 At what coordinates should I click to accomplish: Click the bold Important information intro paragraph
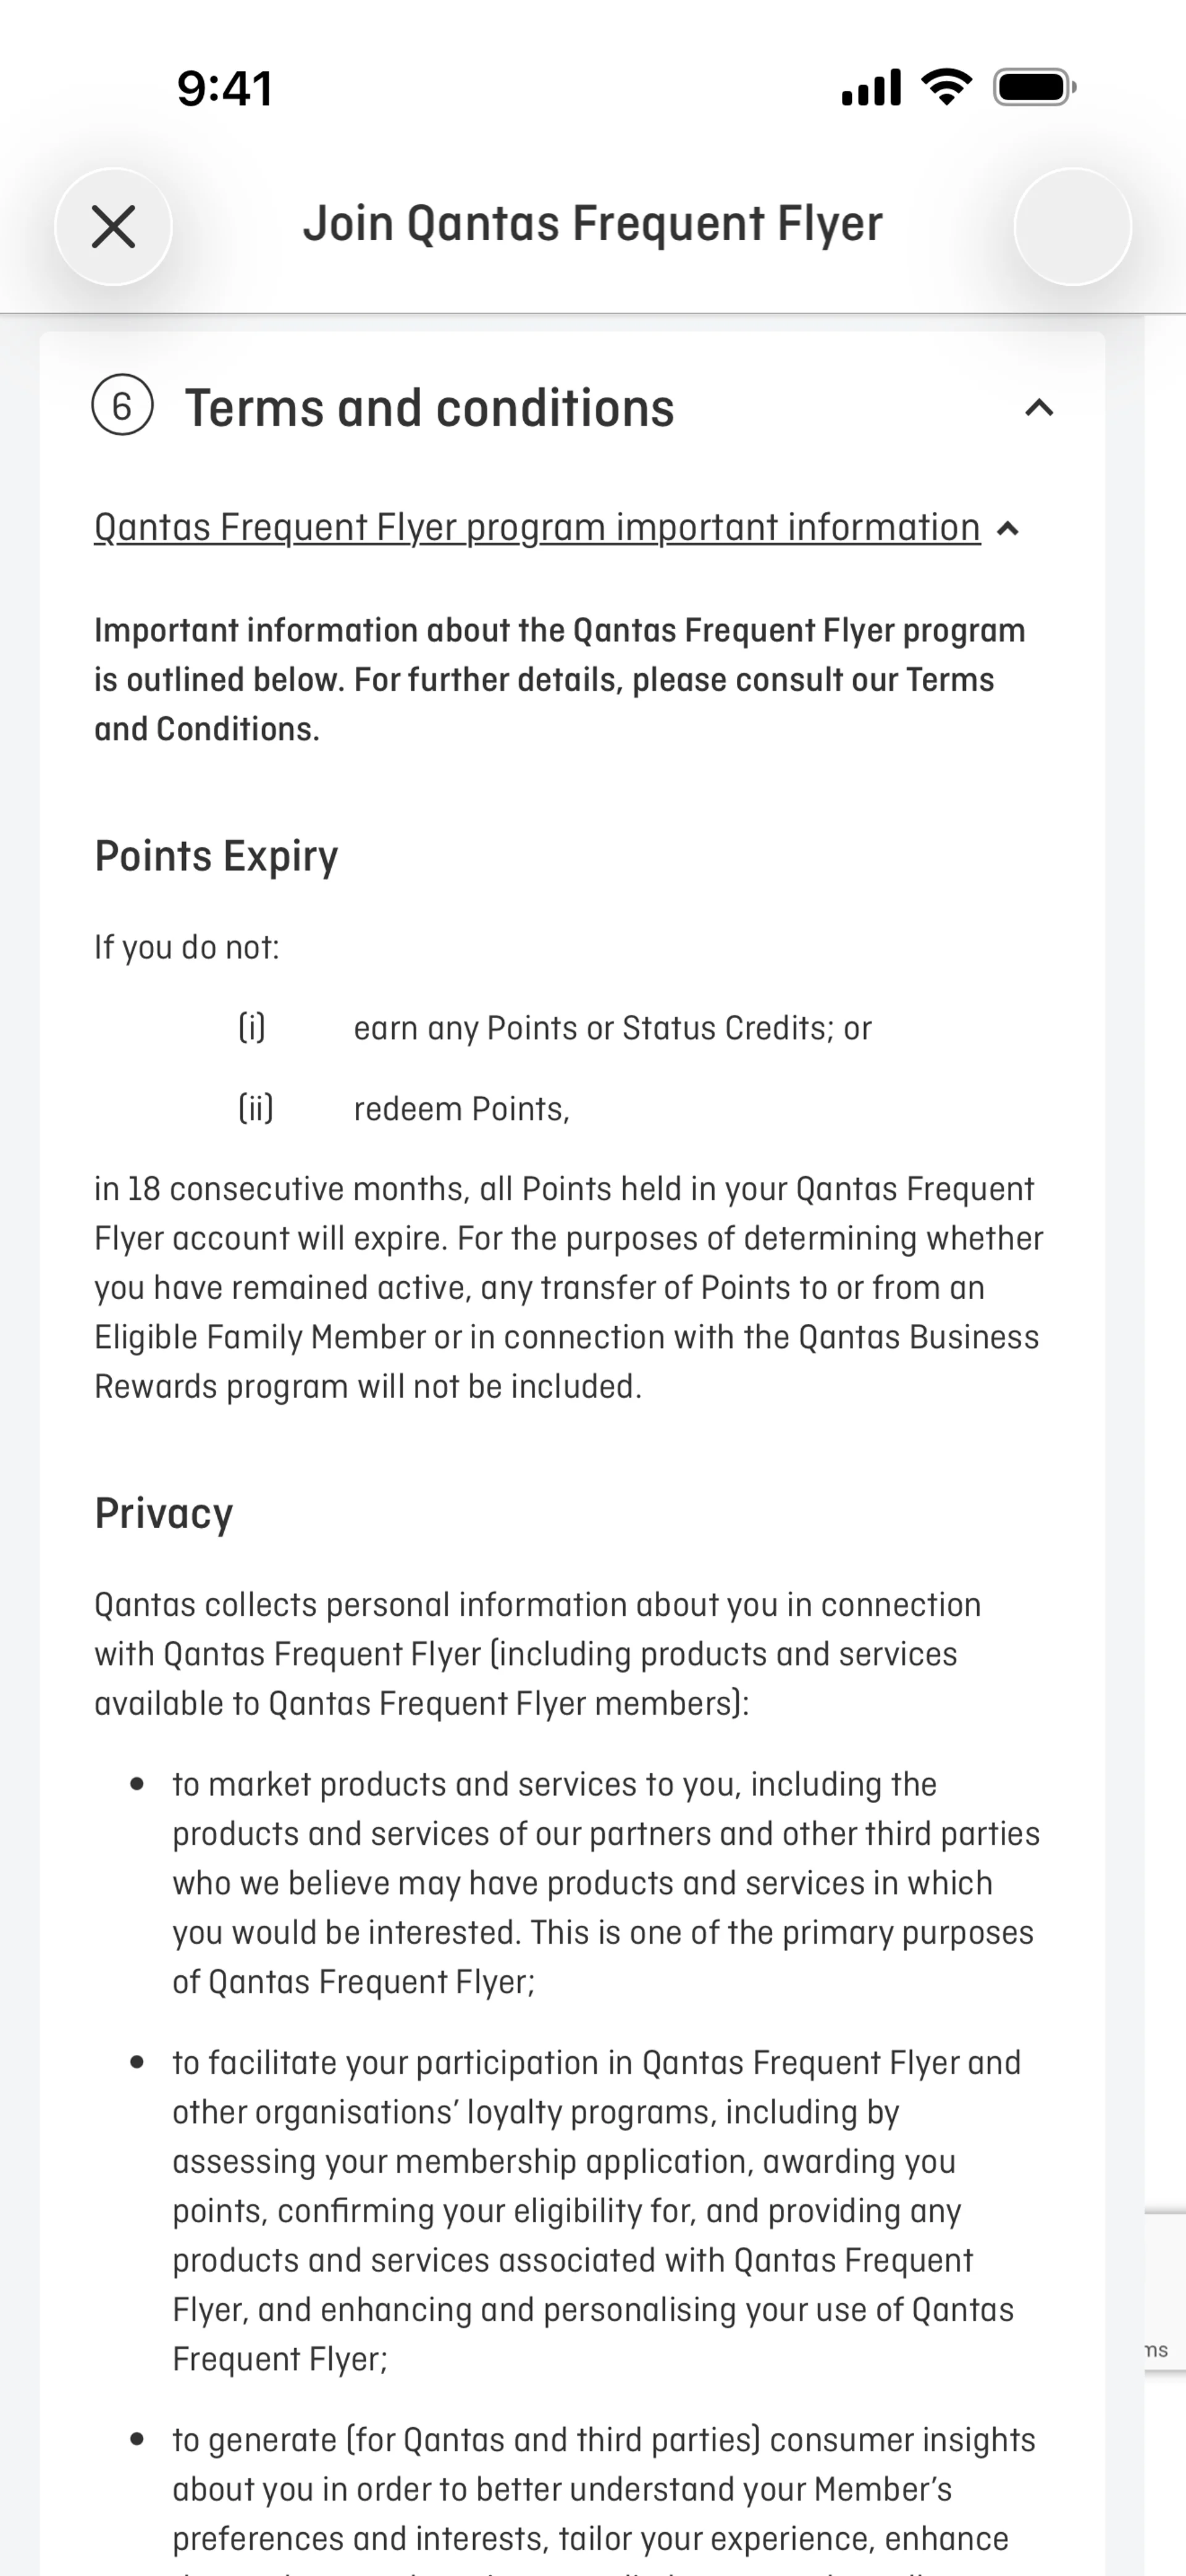click(560, 680)
